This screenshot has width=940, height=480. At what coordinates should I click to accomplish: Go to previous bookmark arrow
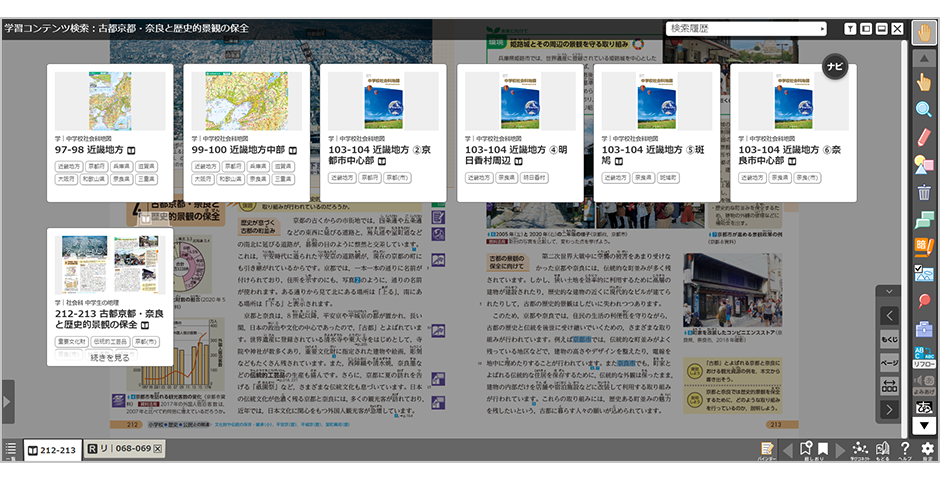(x=788, y=449)
